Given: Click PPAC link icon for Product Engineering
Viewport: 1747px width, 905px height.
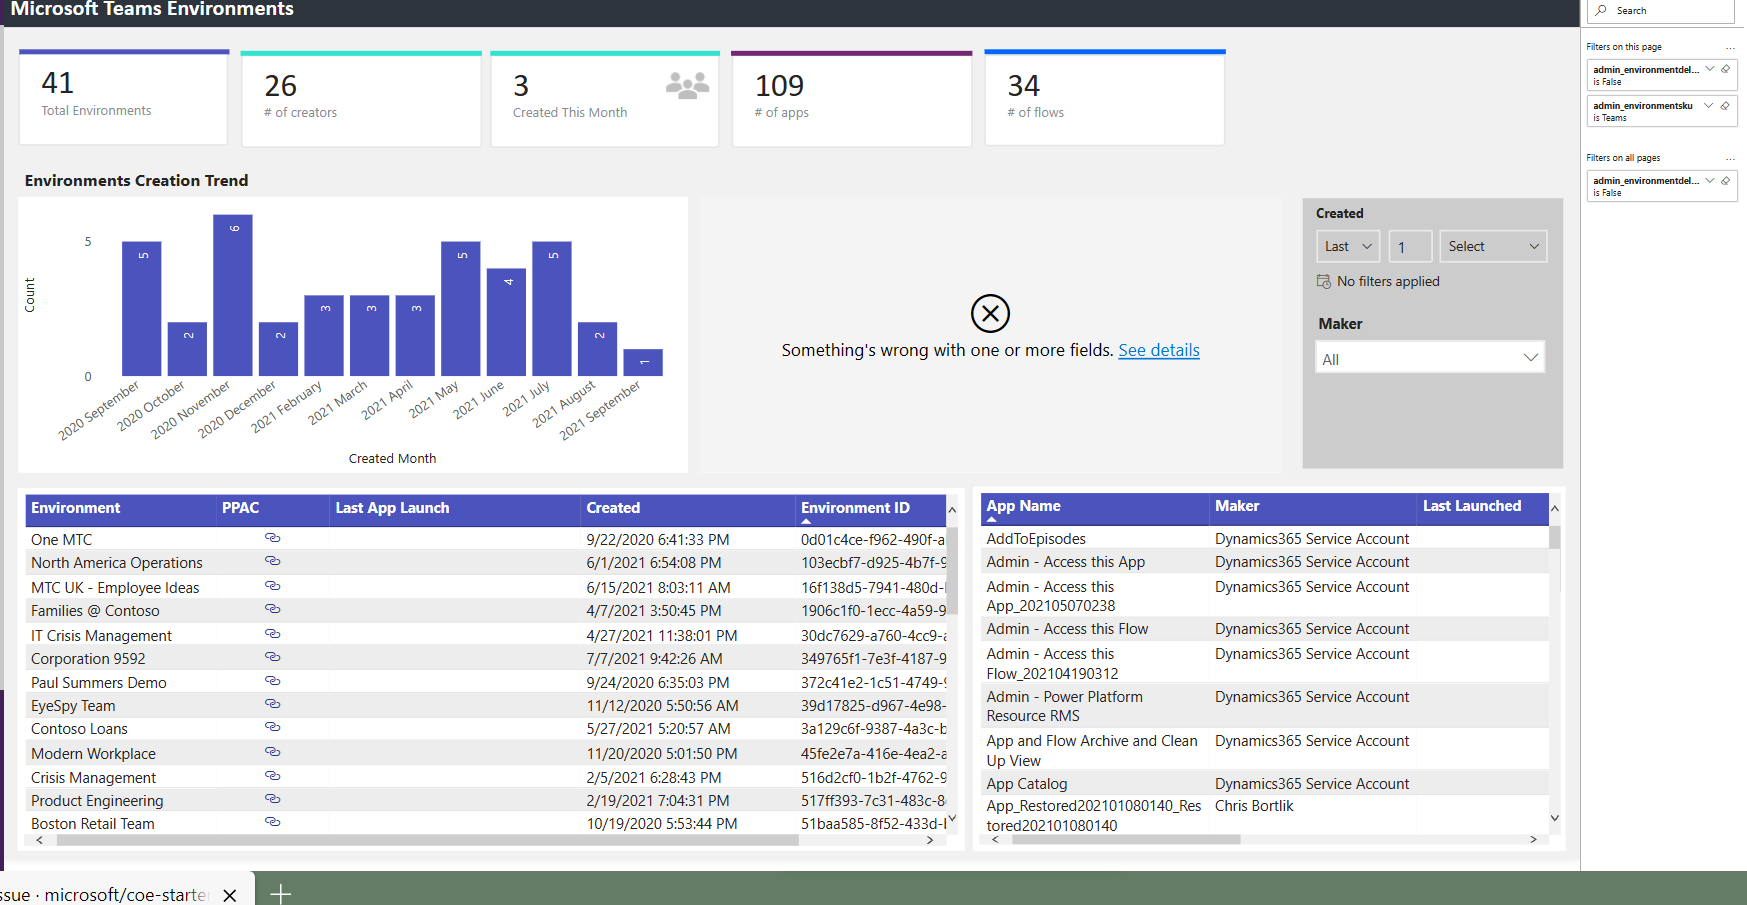Looking at the screenshot, I should [x=273, y=799].
